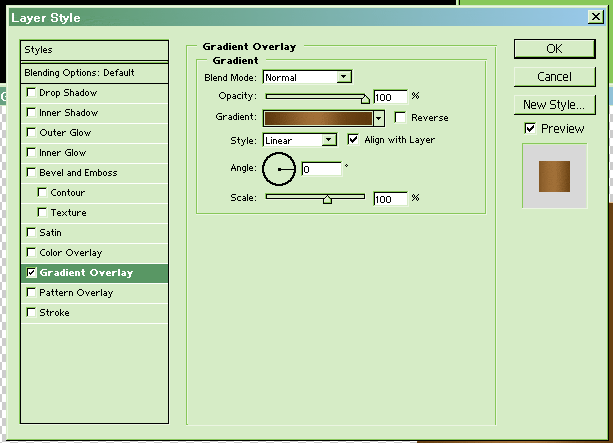Disable the Preview checkbox

coord(530,129)
